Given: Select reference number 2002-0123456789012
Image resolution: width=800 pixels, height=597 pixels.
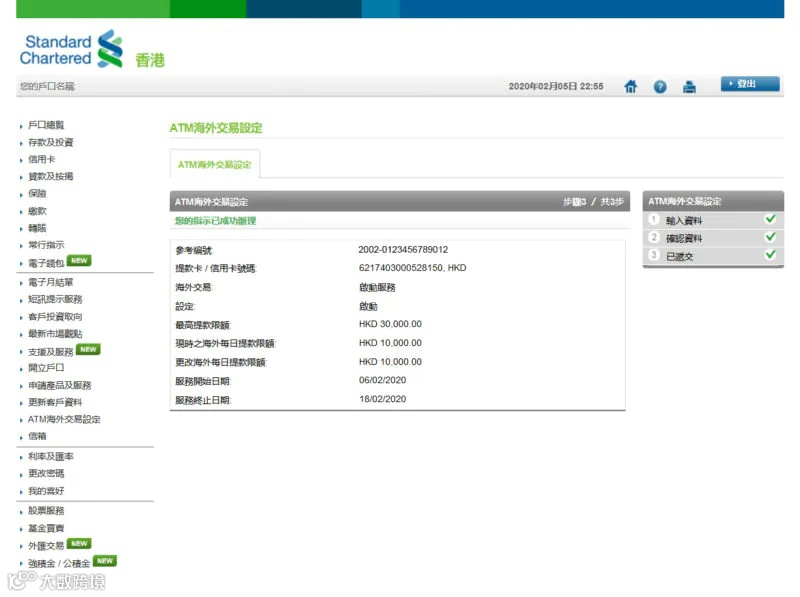Looking at the screenshot, I should [x=403, y=250].
